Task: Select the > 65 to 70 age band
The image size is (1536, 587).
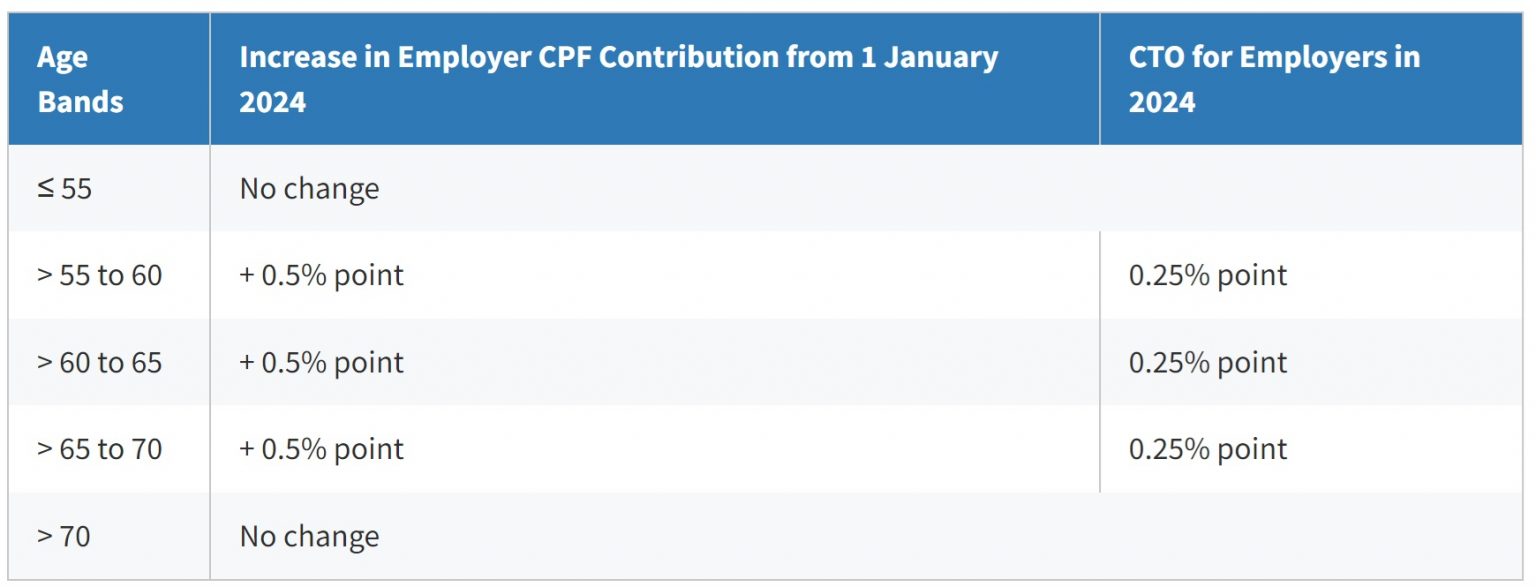Action: coord(100,449)
